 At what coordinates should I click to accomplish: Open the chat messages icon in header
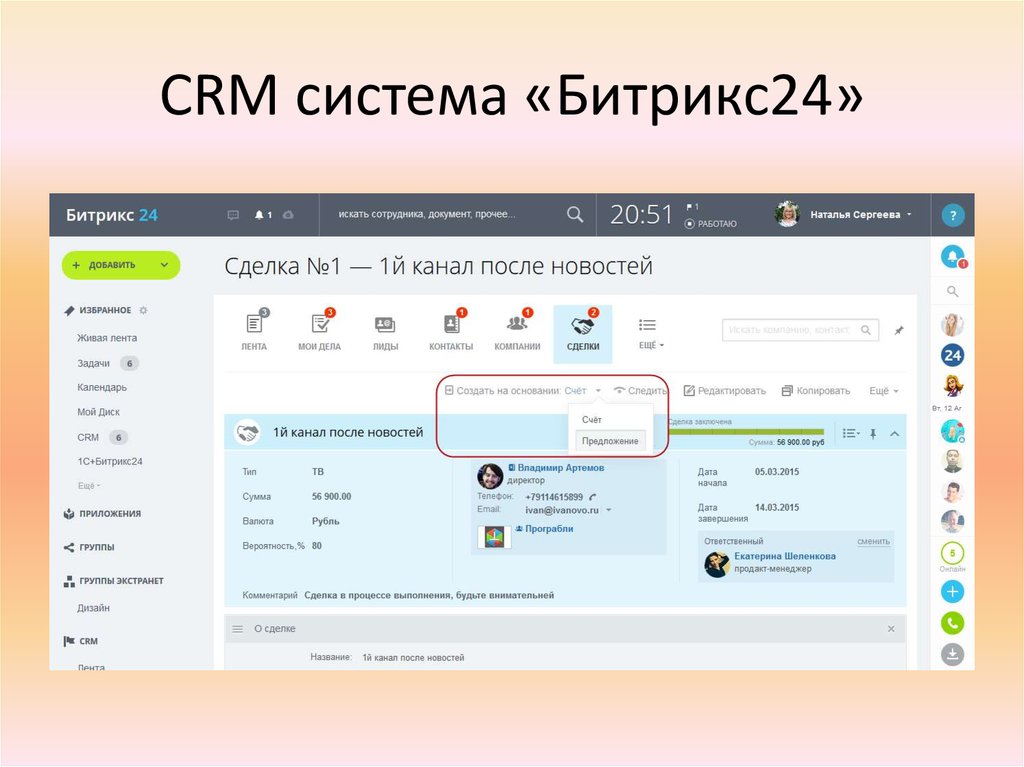point(233,215)
